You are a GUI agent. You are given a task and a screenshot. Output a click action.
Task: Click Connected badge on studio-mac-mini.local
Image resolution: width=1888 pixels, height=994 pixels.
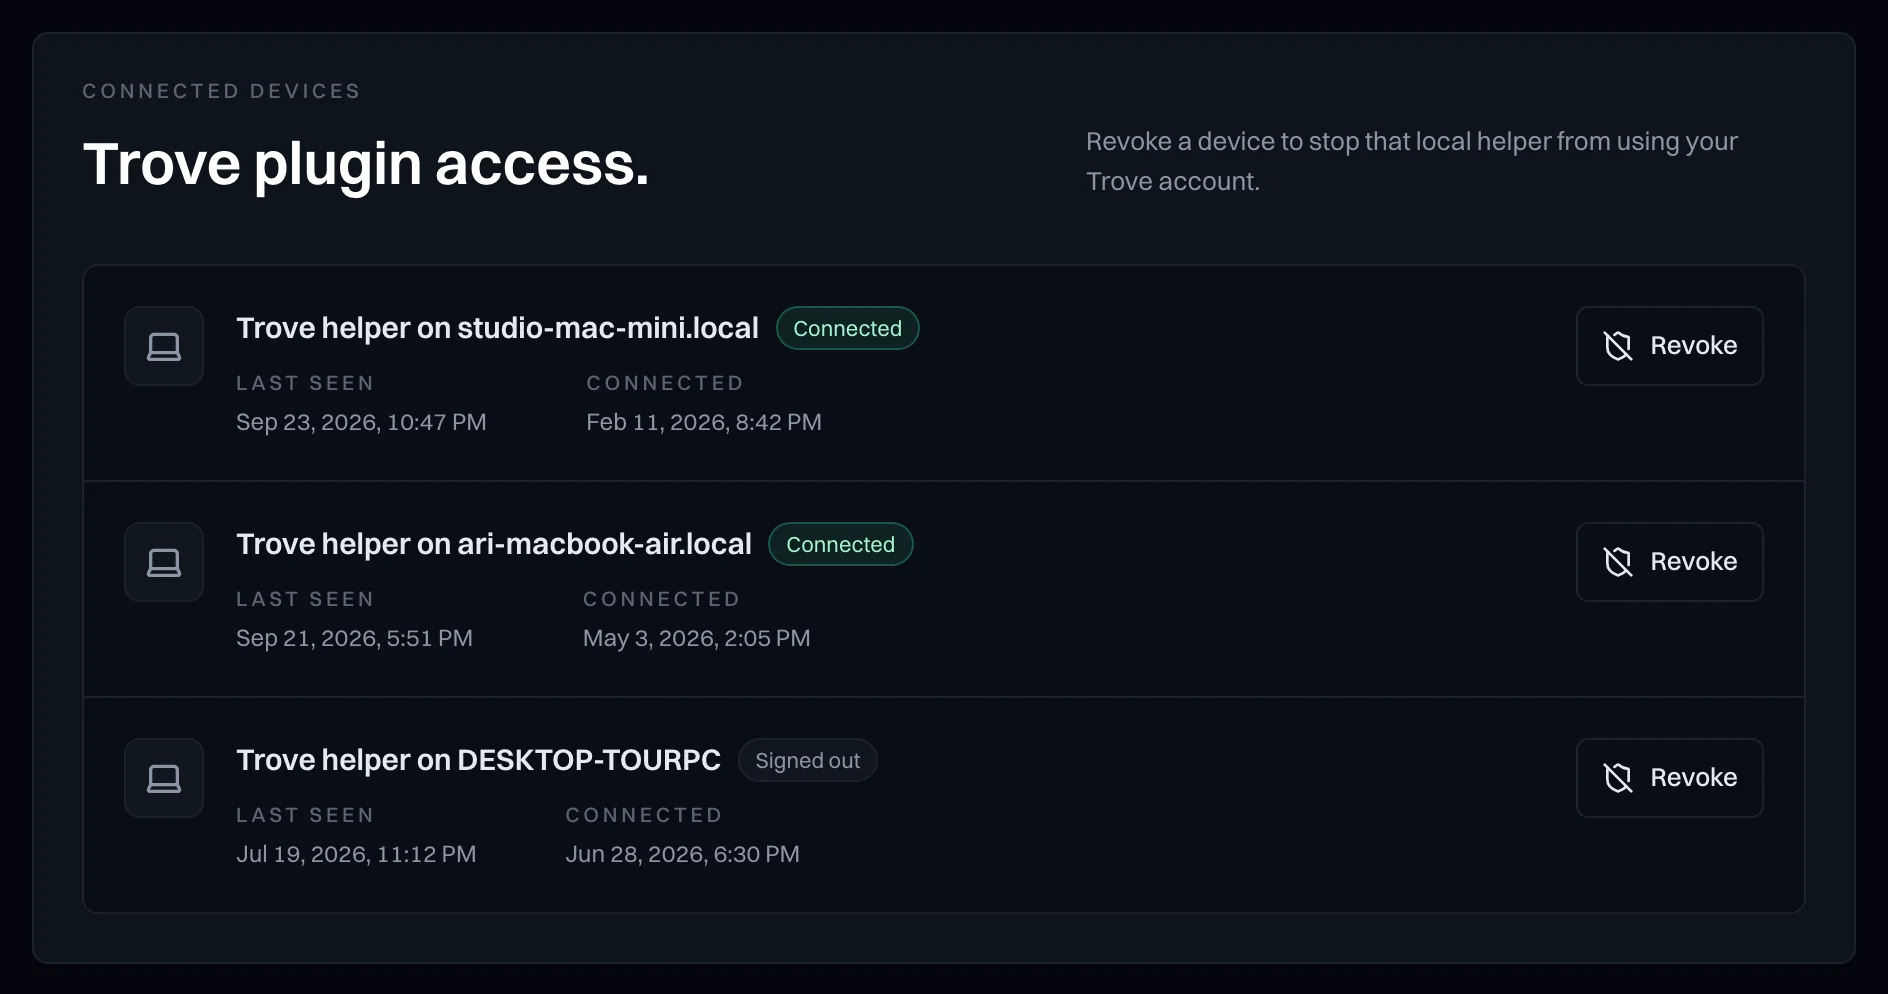pyautogui.click(x=847, y=328)
